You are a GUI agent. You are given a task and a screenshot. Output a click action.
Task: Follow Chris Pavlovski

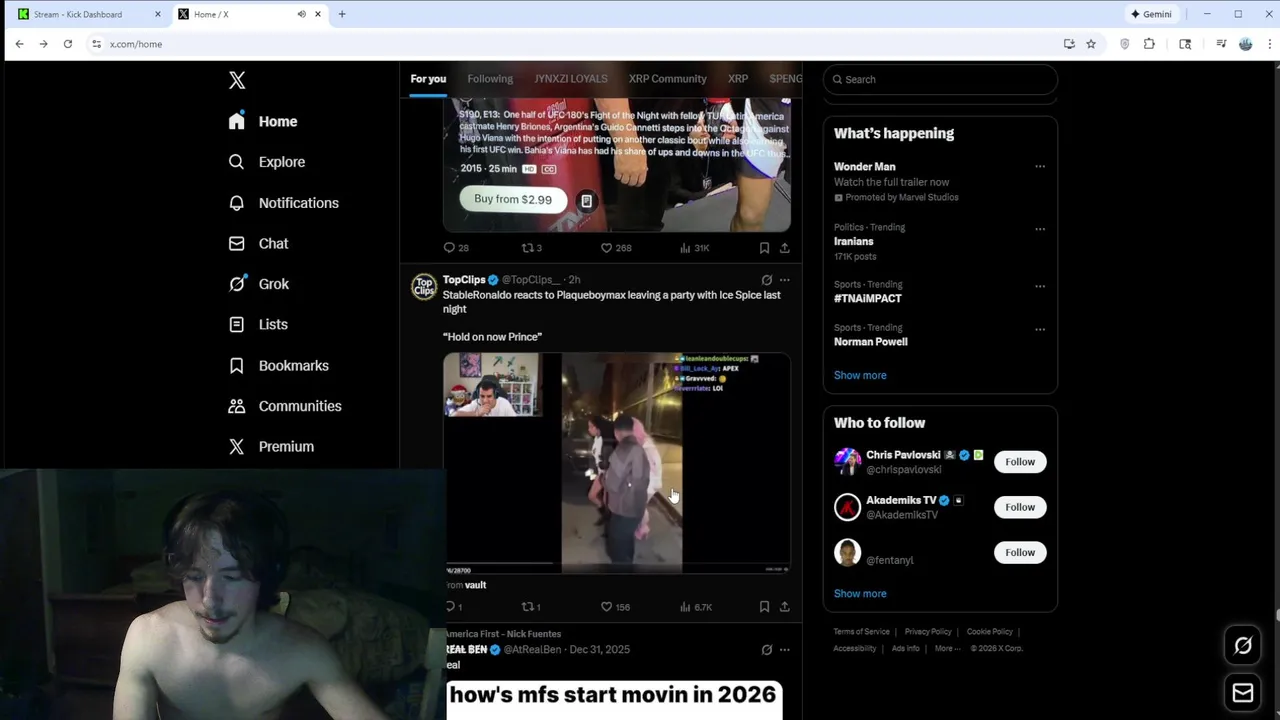click(x=1020, y=462)
